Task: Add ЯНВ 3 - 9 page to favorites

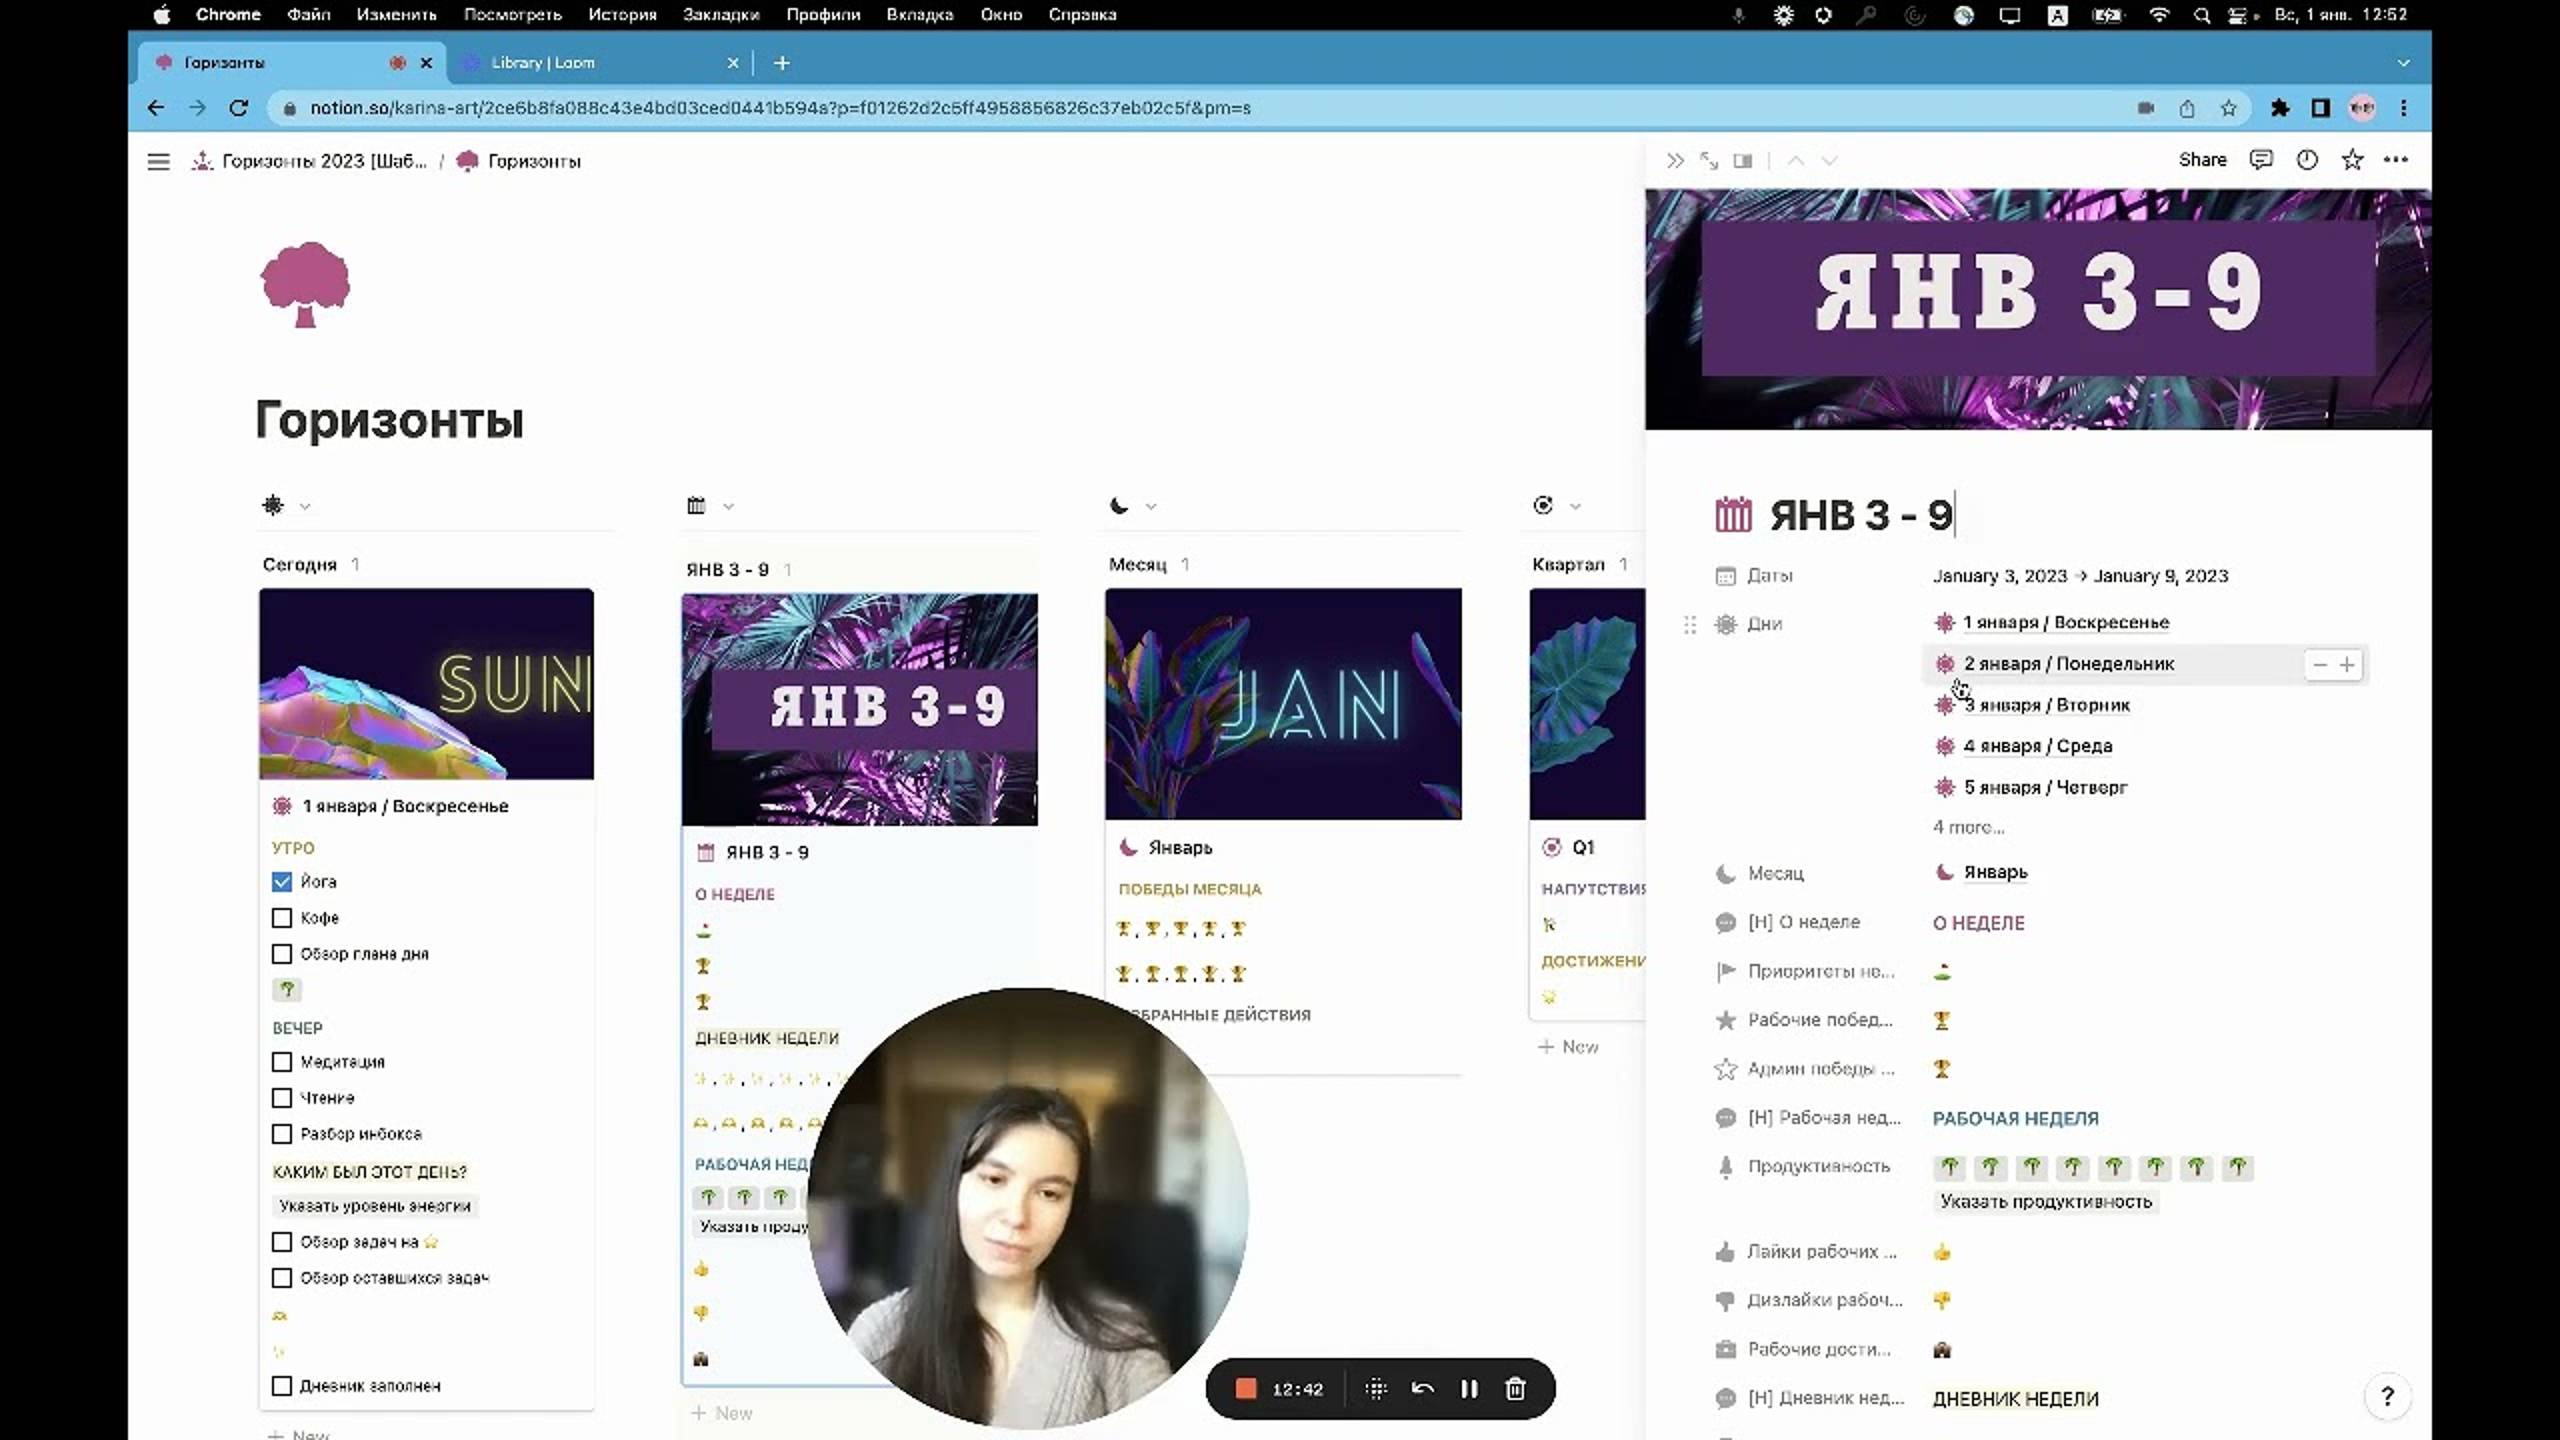Action: [2352, 160]
